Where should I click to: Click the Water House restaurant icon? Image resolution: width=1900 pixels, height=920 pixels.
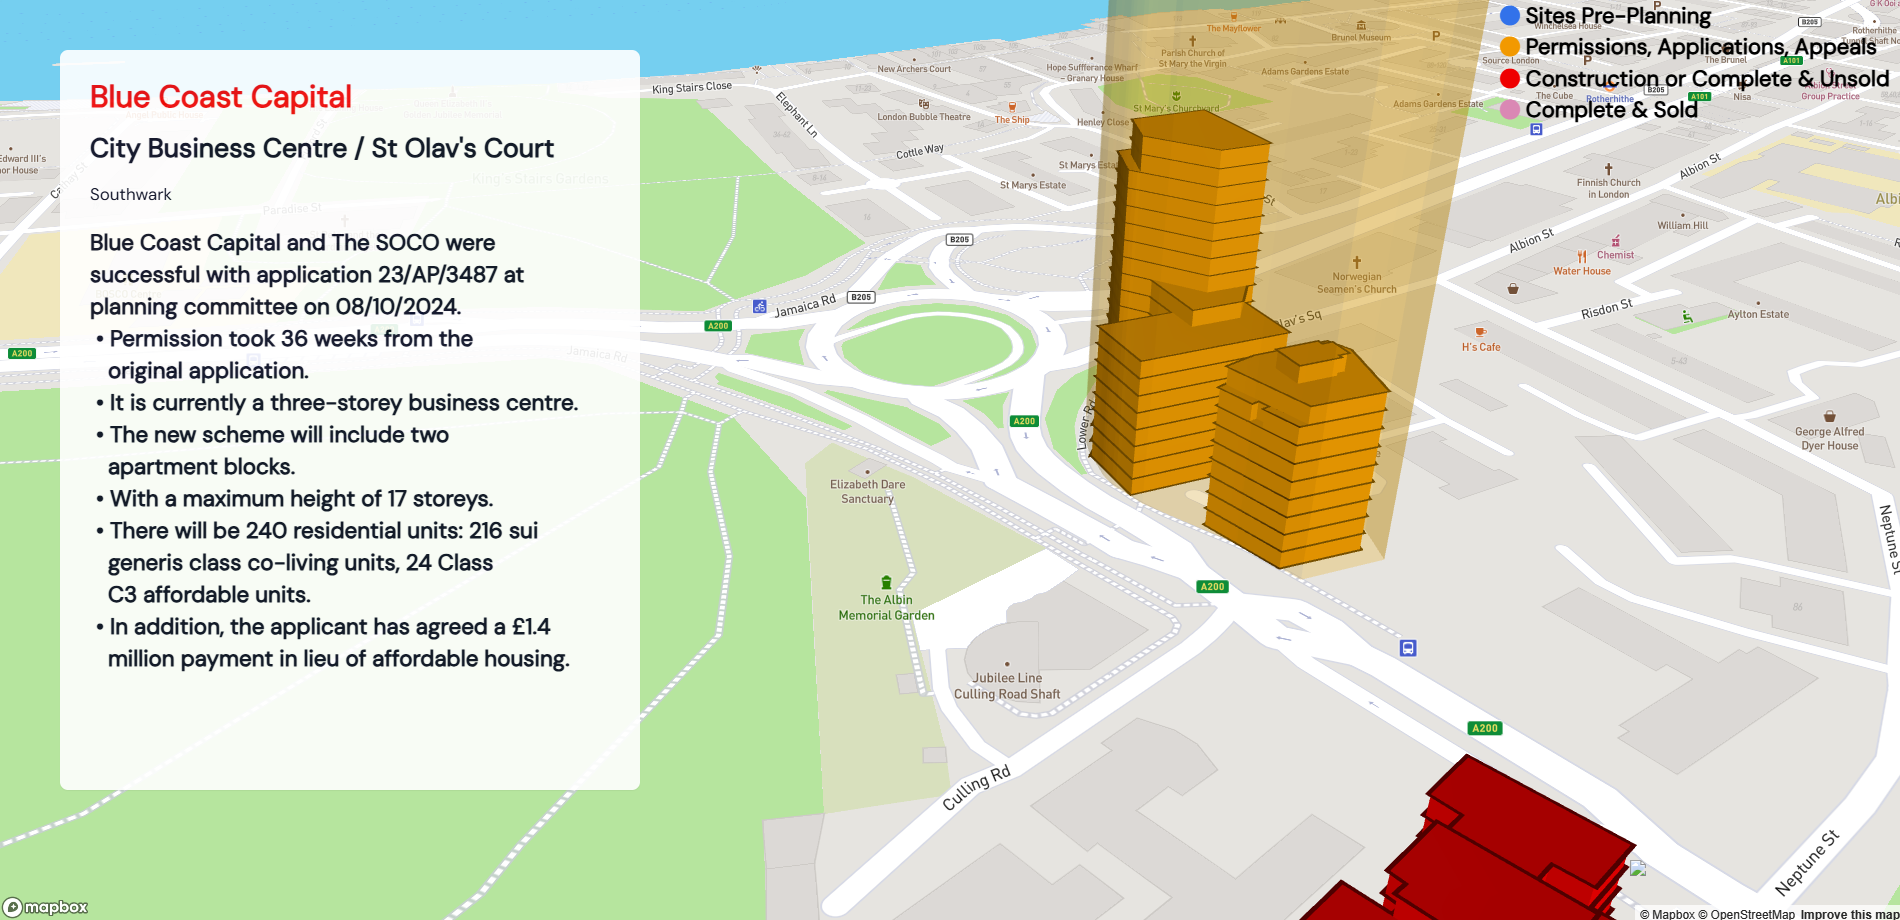[1582, 256]
